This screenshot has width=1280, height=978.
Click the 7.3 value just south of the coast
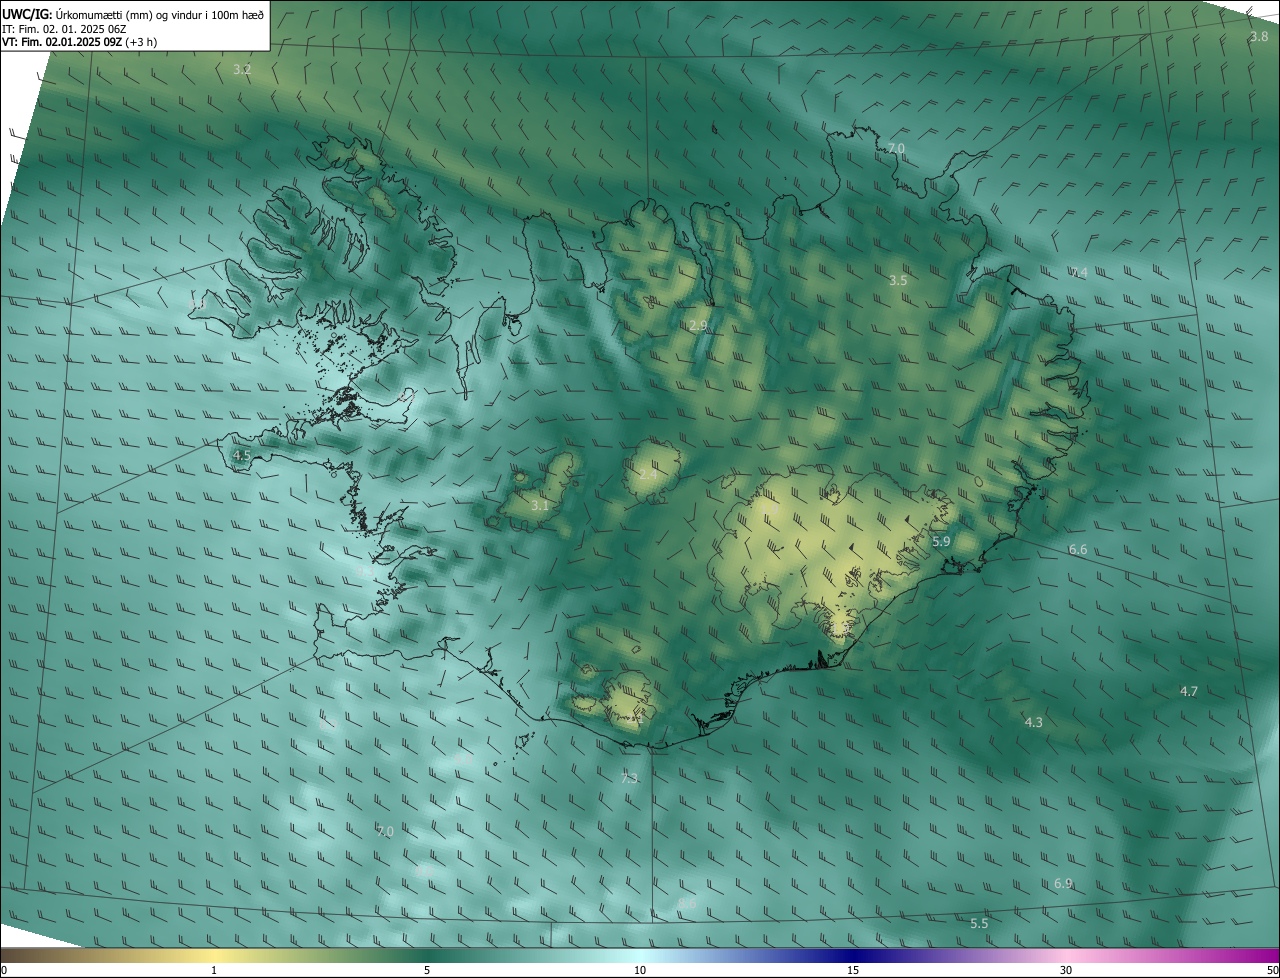[629, 778]
